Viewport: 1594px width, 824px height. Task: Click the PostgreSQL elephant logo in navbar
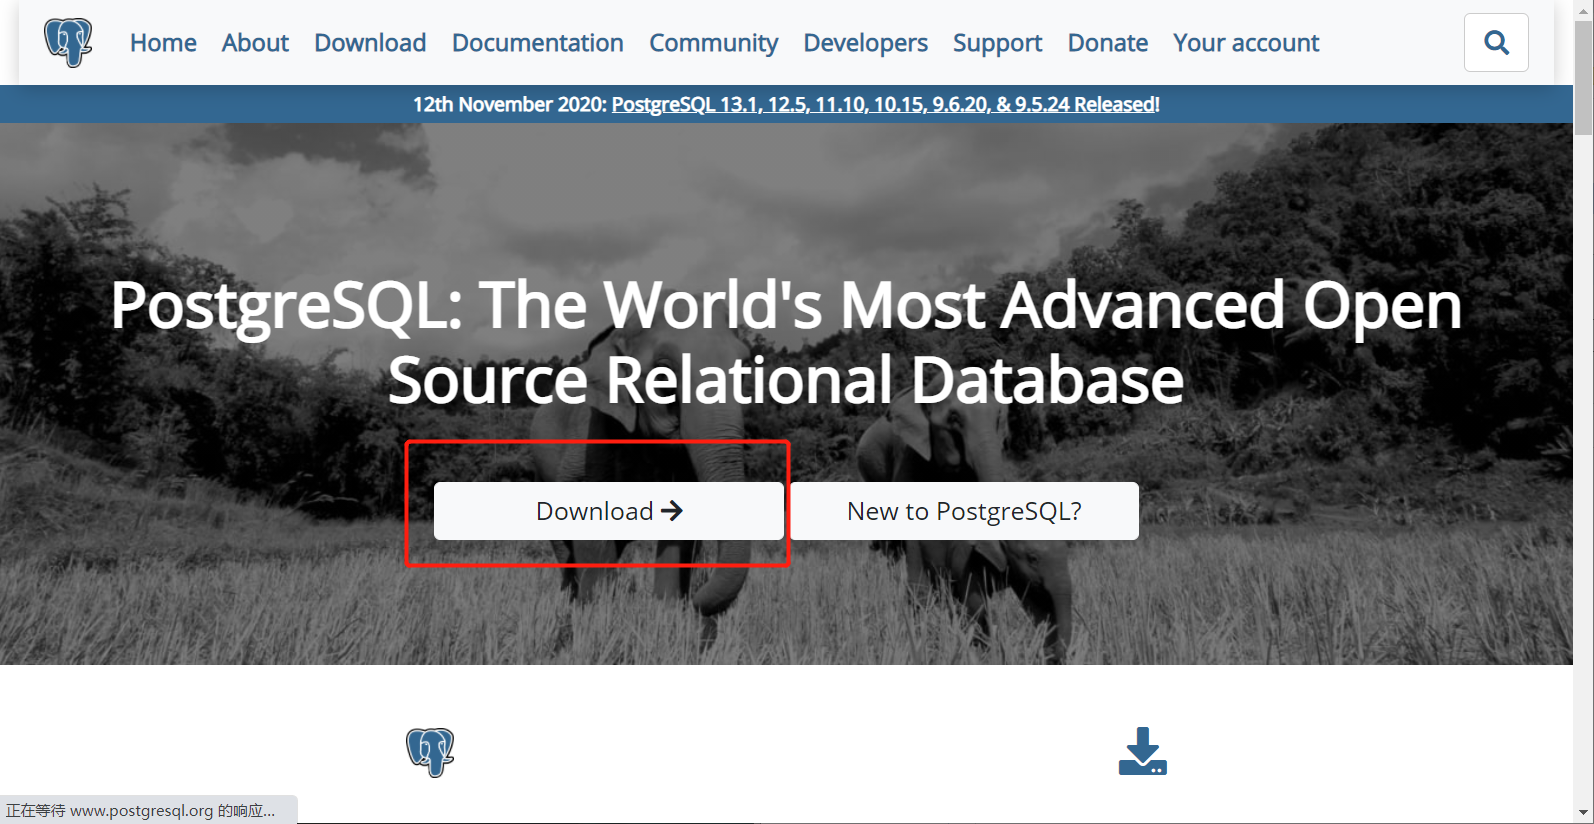coord(68,43)
